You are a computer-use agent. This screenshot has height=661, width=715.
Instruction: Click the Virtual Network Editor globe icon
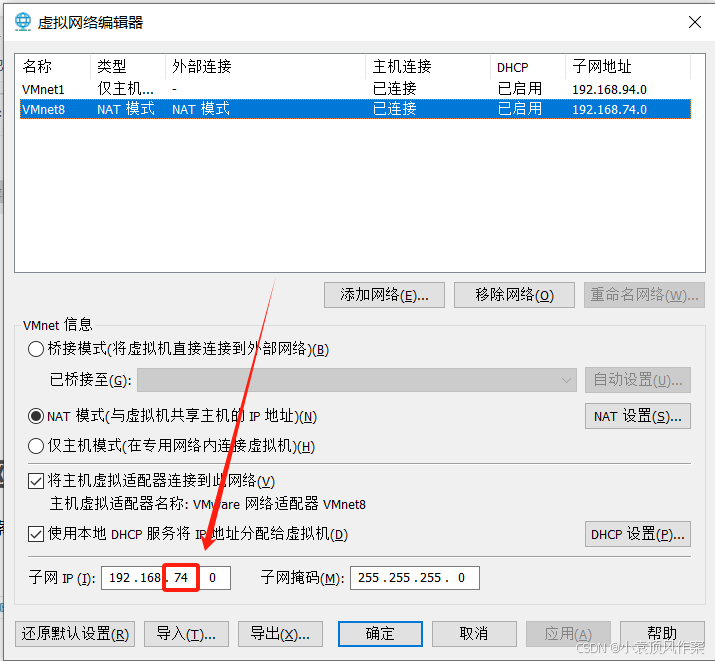coord(22,21)
